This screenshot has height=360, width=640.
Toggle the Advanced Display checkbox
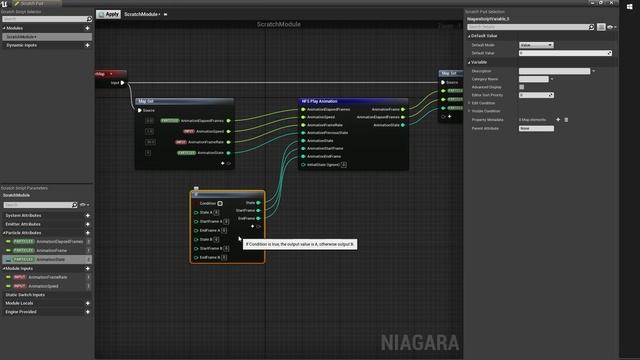pyautogui.click(x=522, y=87)
